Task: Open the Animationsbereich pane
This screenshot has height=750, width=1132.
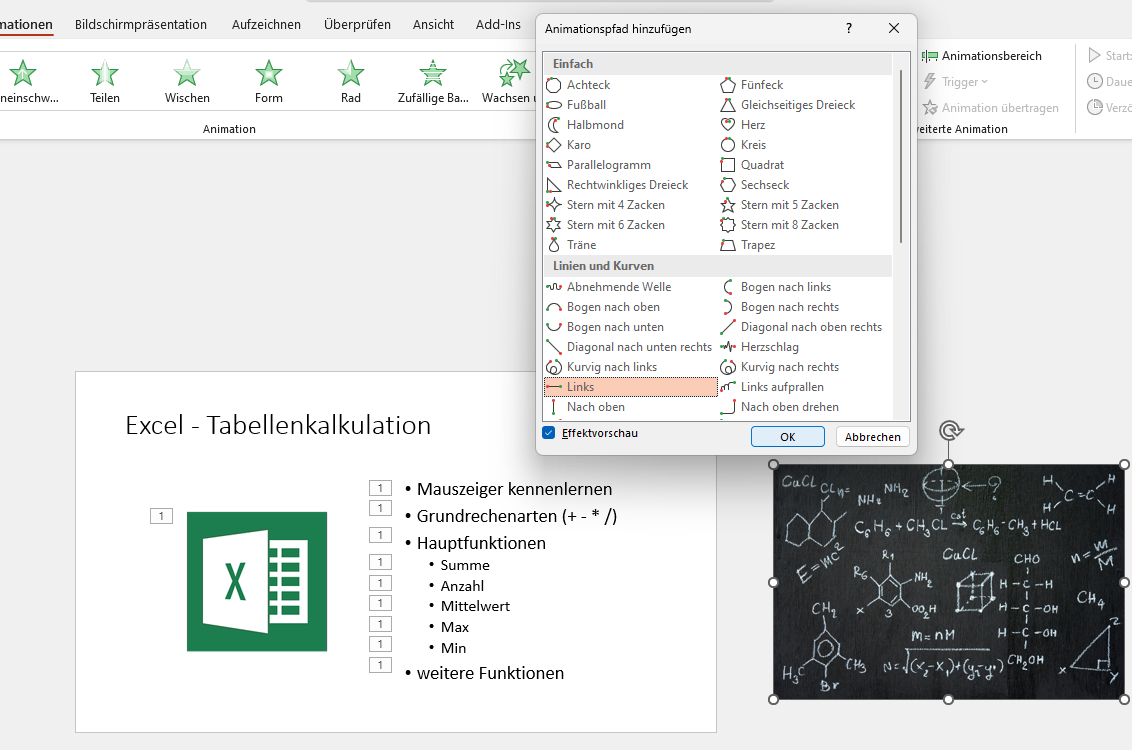Action: [992, 56]
